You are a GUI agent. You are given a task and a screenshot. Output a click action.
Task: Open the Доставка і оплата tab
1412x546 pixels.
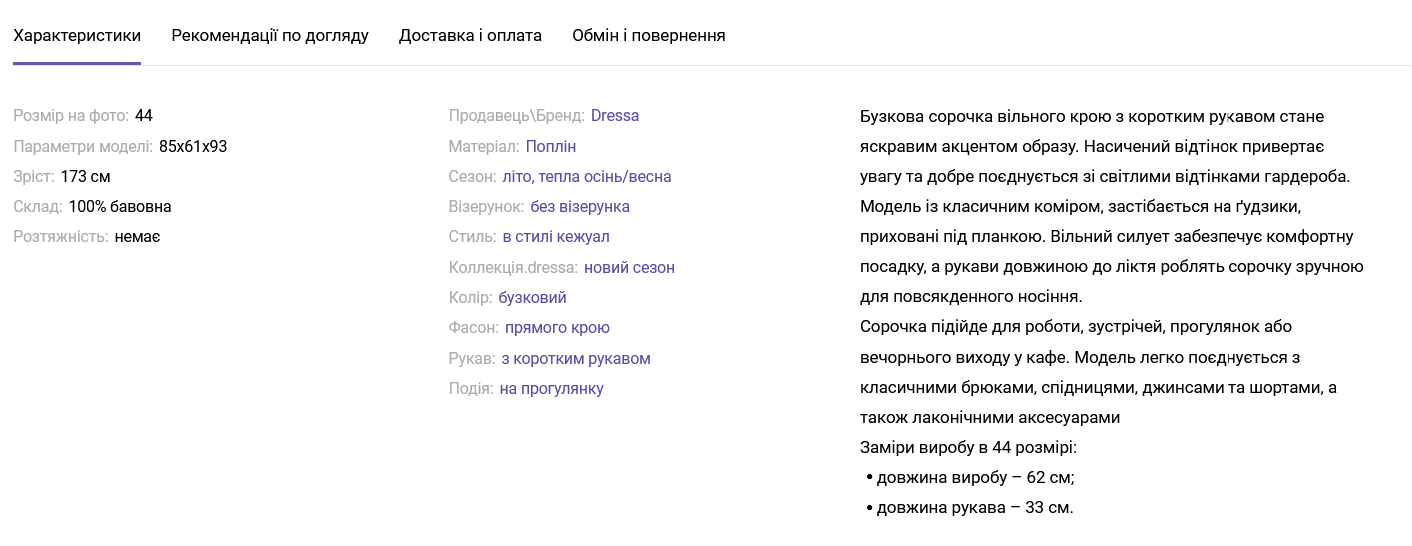click(x=470, y=36)
